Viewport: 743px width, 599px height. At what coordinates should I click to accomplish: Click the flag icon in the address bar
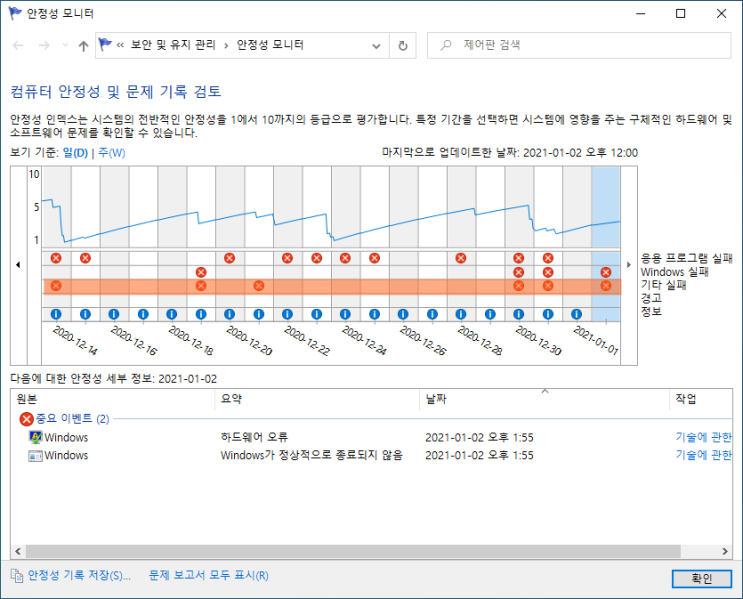tap(105, 45)
